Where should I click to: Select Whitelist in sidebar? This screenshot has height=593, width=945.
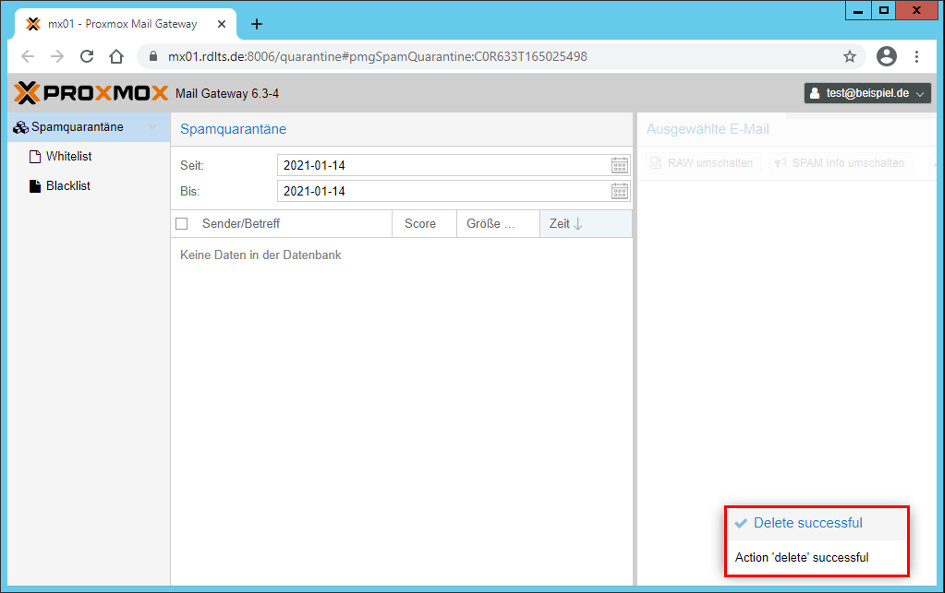coord(68,157)
